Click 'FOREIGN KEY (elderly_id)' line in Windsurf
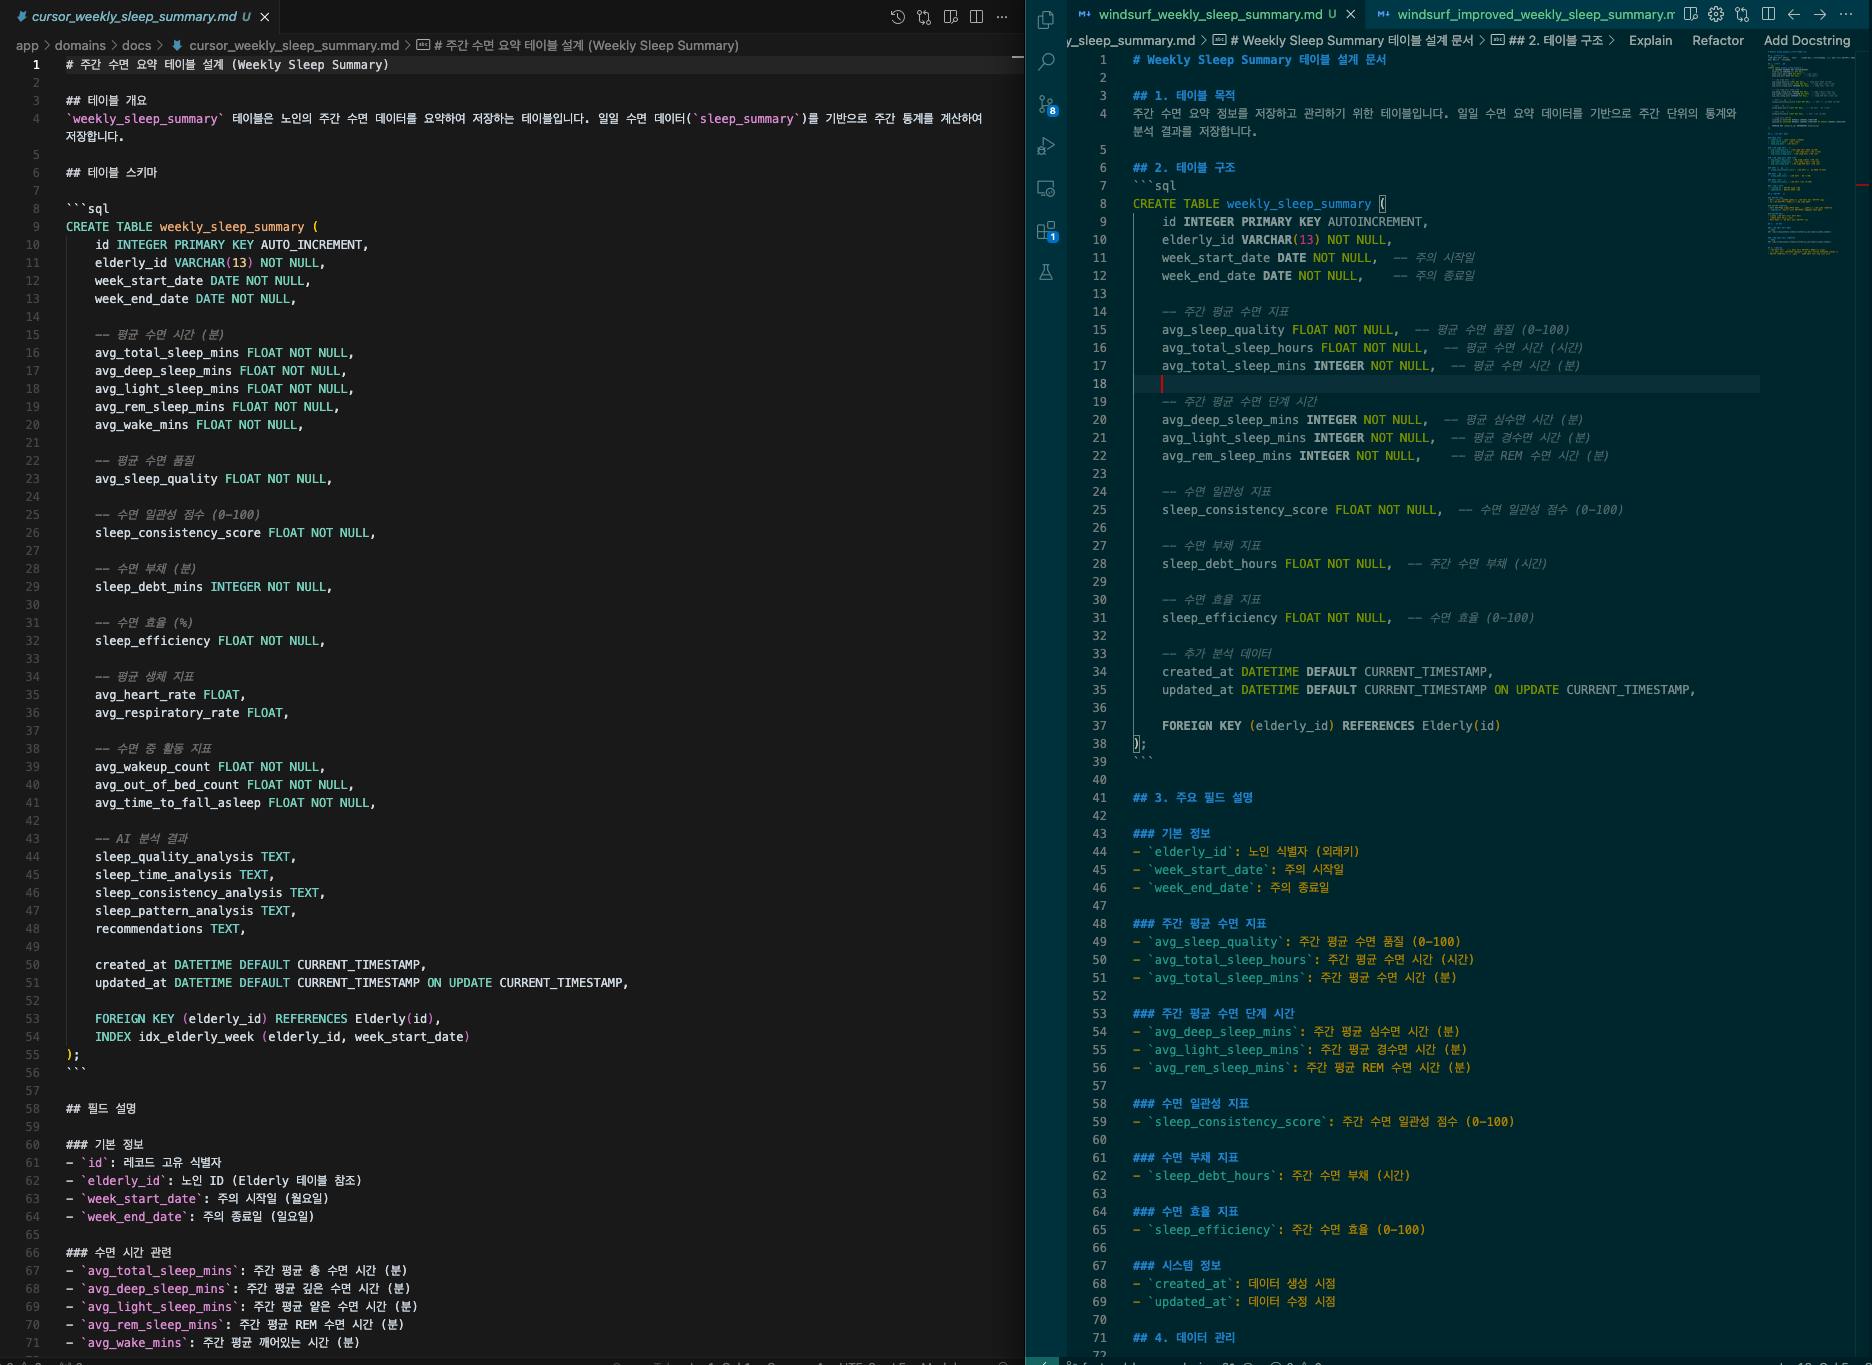The height and width of the screenshot is (1365, 1872). [1331, 726]
